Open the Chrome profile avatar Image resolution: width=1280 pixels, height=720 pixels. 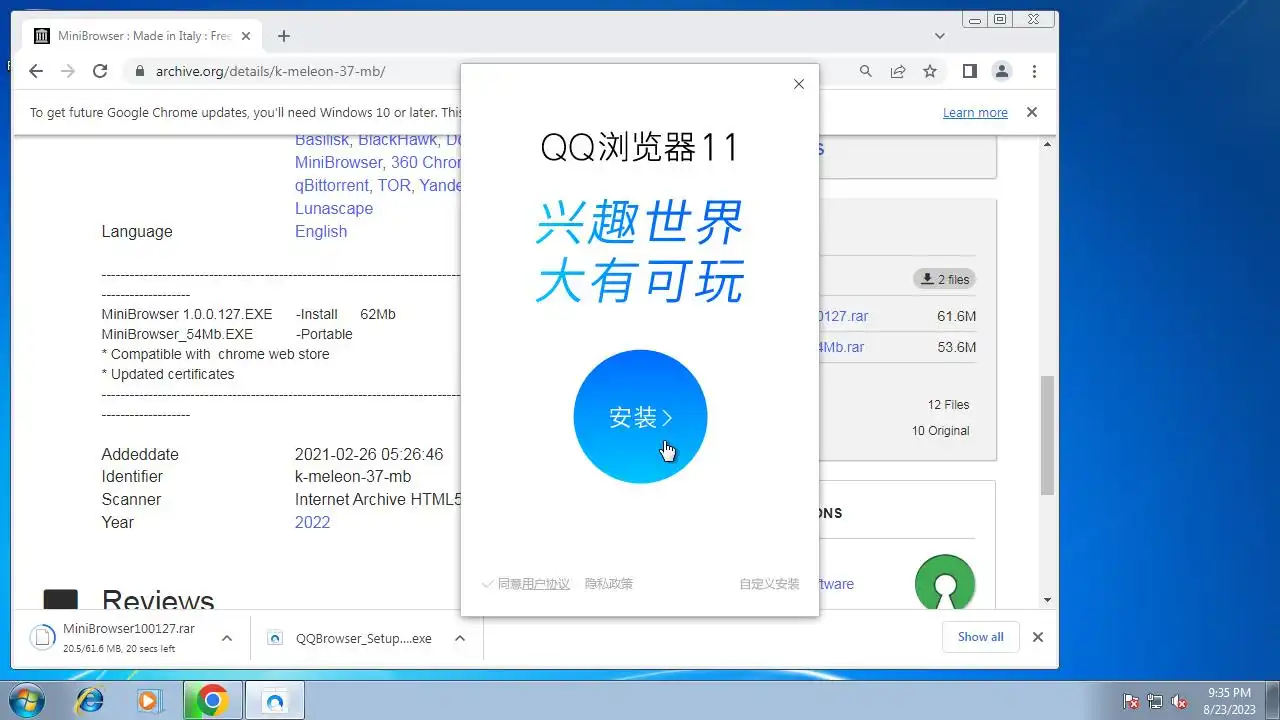[1001, 71]
